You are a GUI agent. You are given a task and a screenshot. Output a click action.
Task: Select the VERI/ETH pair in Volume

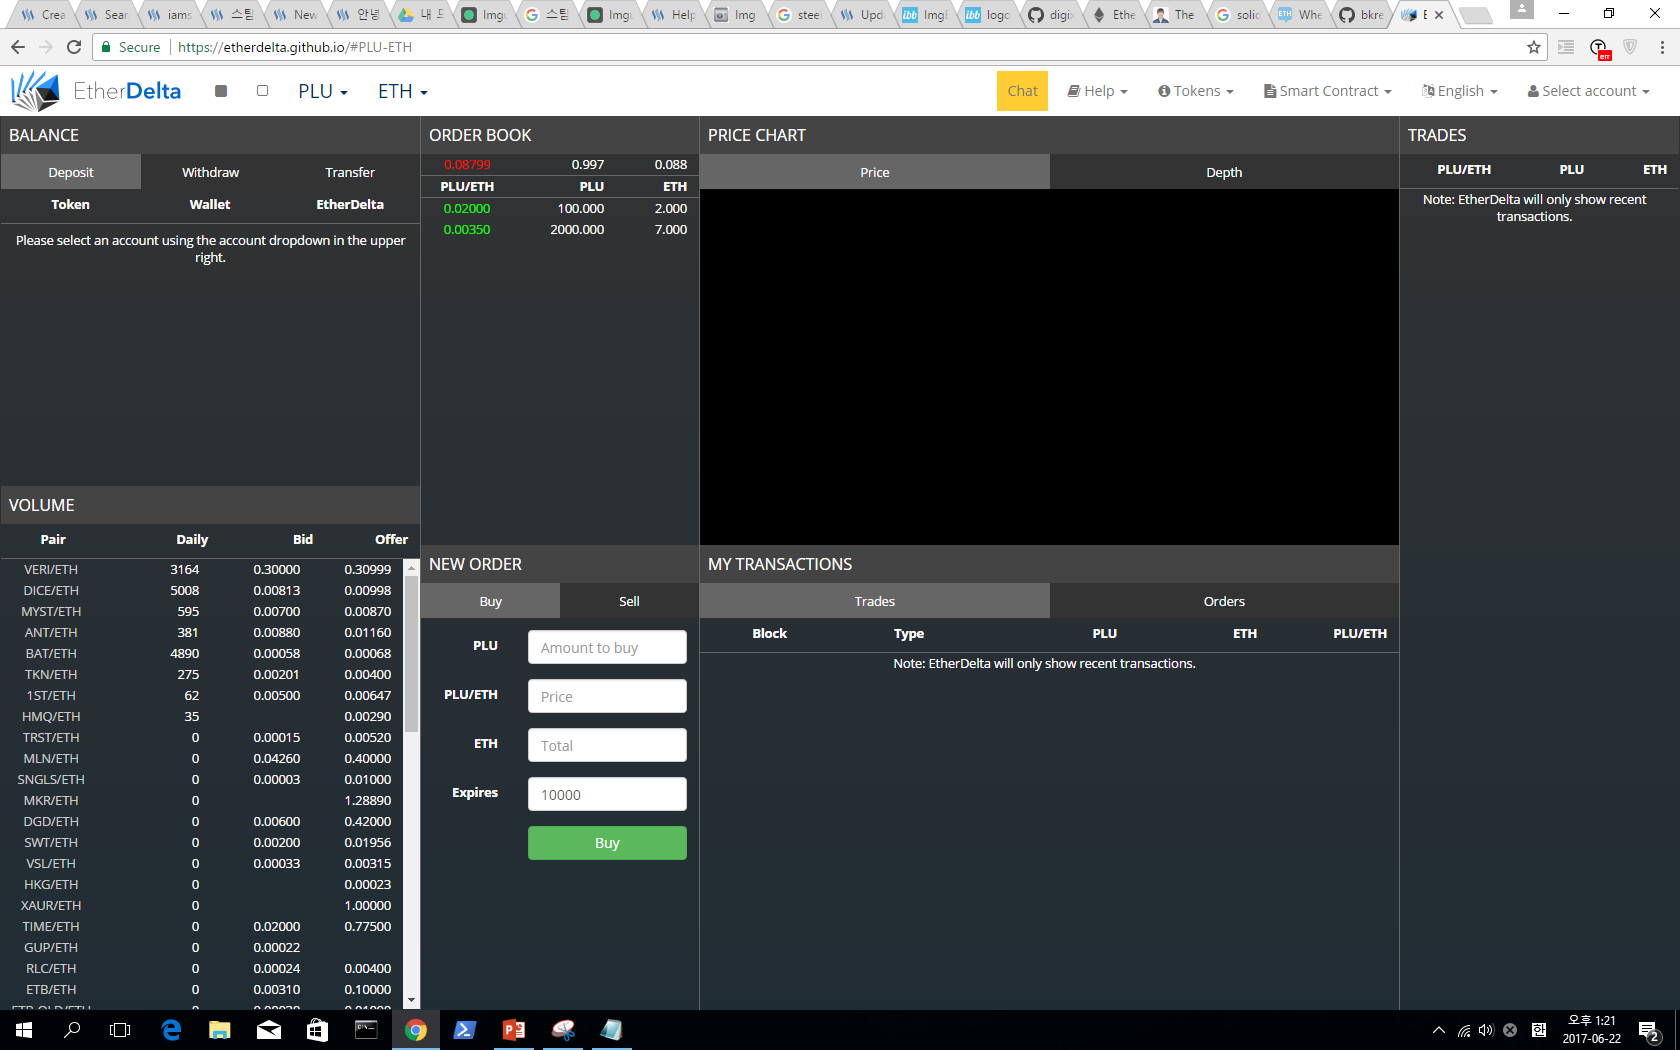(51, 569)
